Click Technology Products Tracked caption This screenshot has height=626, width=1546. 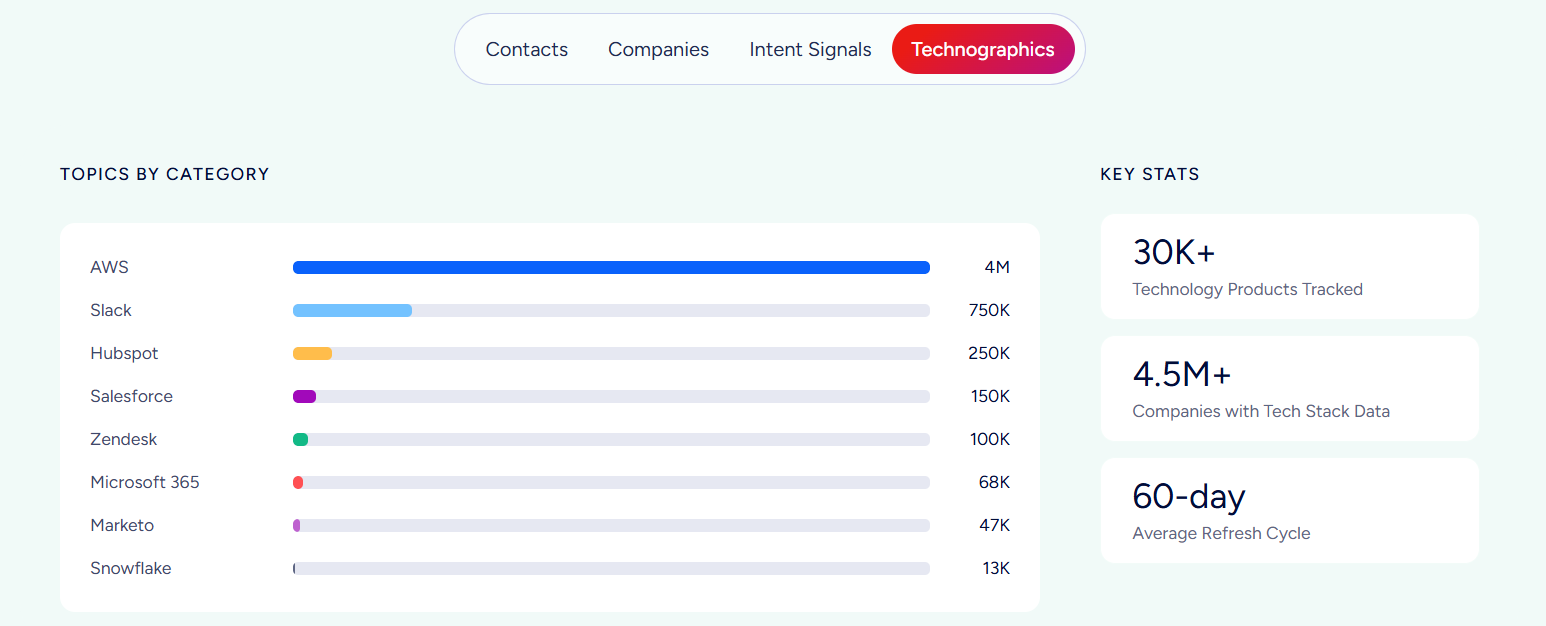tap(1248, 289)
